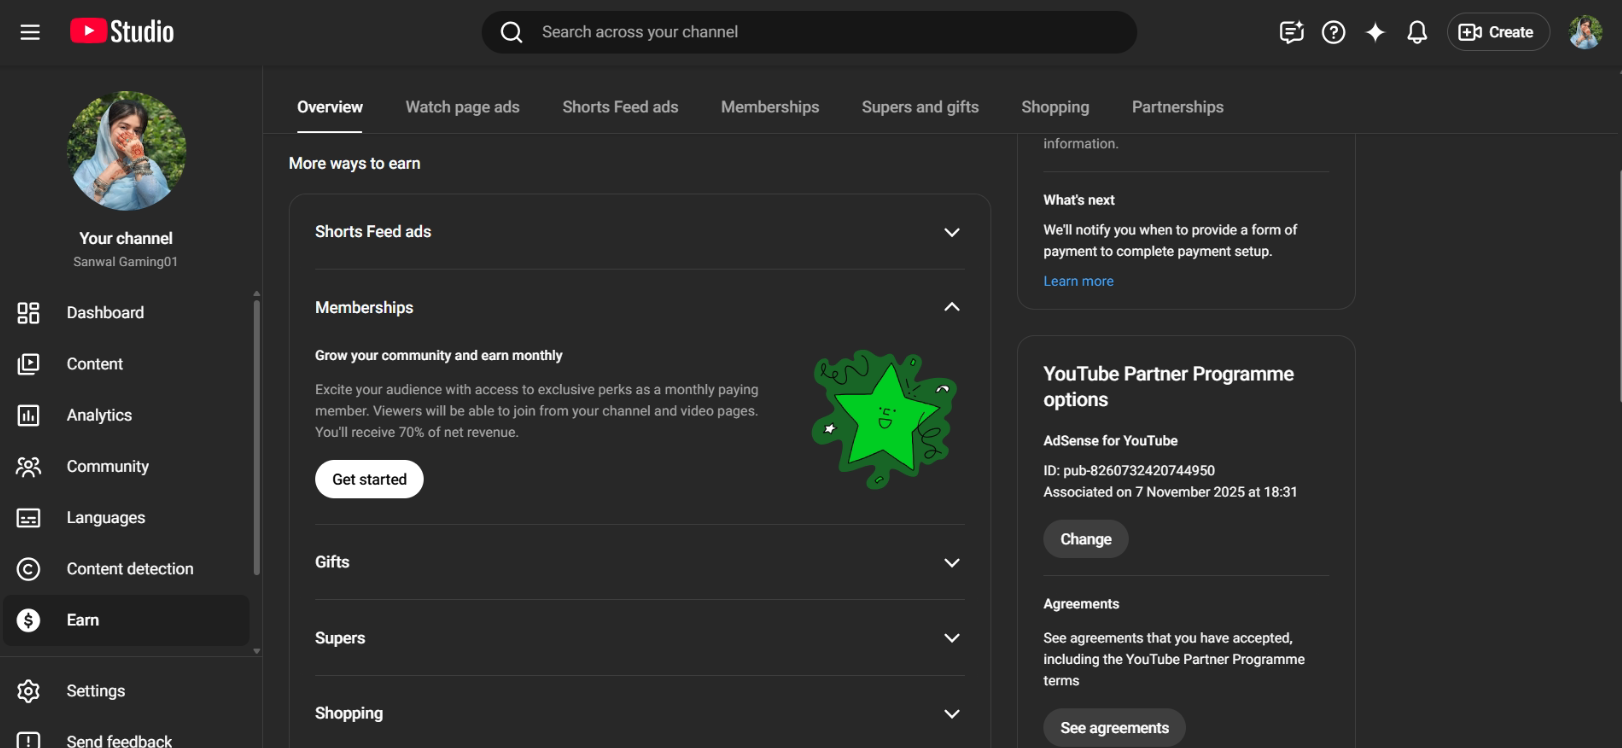Open Settings in the sidebar
The width and height of the screenshot is (1622, 748).
click(x=127, y=691)
